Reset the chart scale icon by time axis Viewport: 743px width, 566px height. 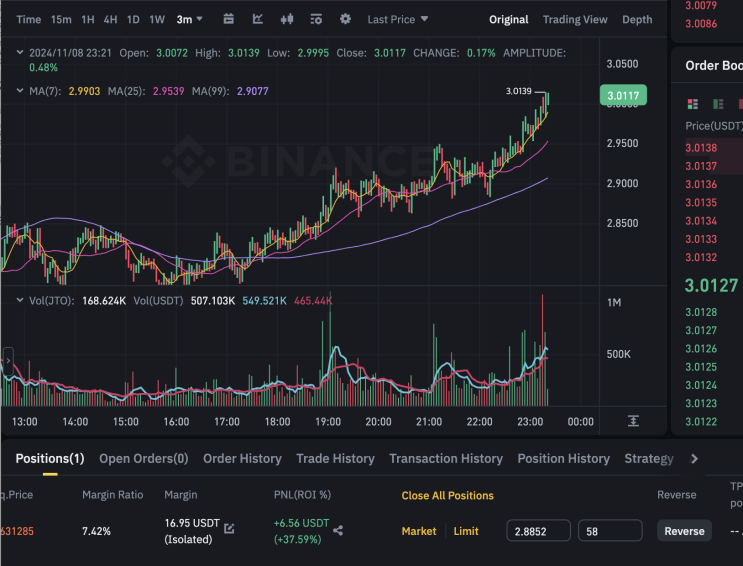point(634,421)
